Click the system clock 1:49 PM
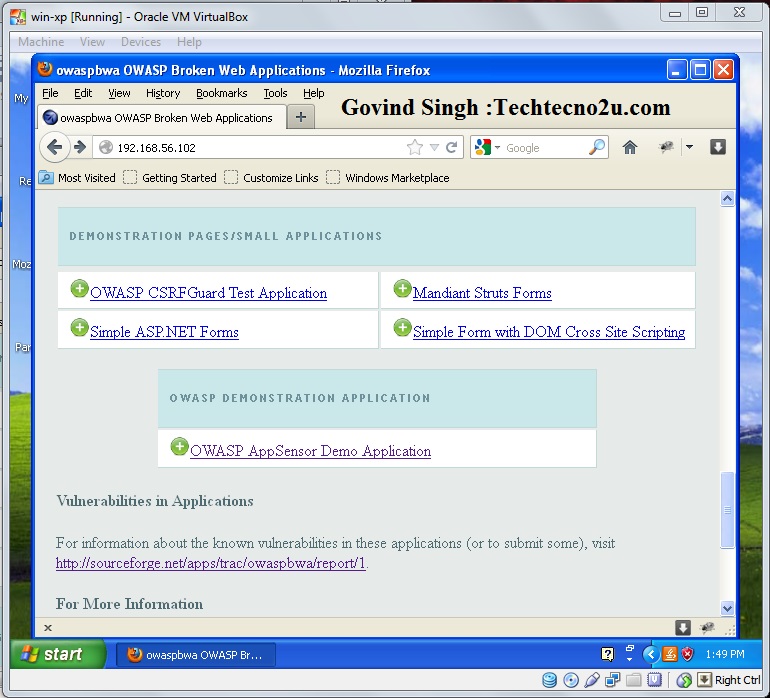 click(725, 654)
